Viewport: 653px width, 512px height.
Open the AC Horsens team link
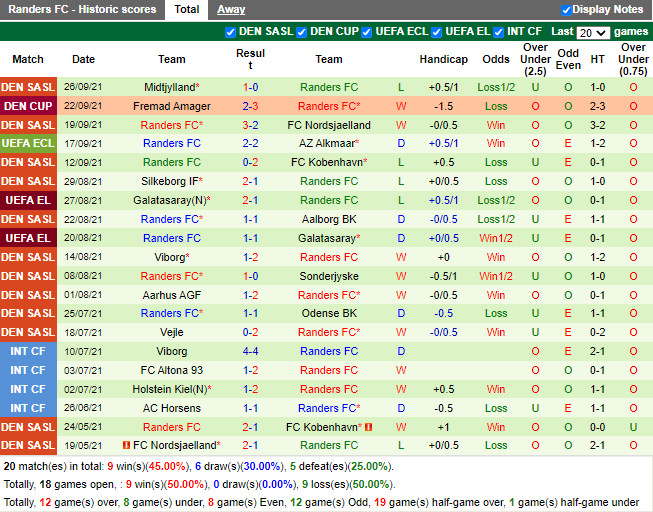[172, 408]
